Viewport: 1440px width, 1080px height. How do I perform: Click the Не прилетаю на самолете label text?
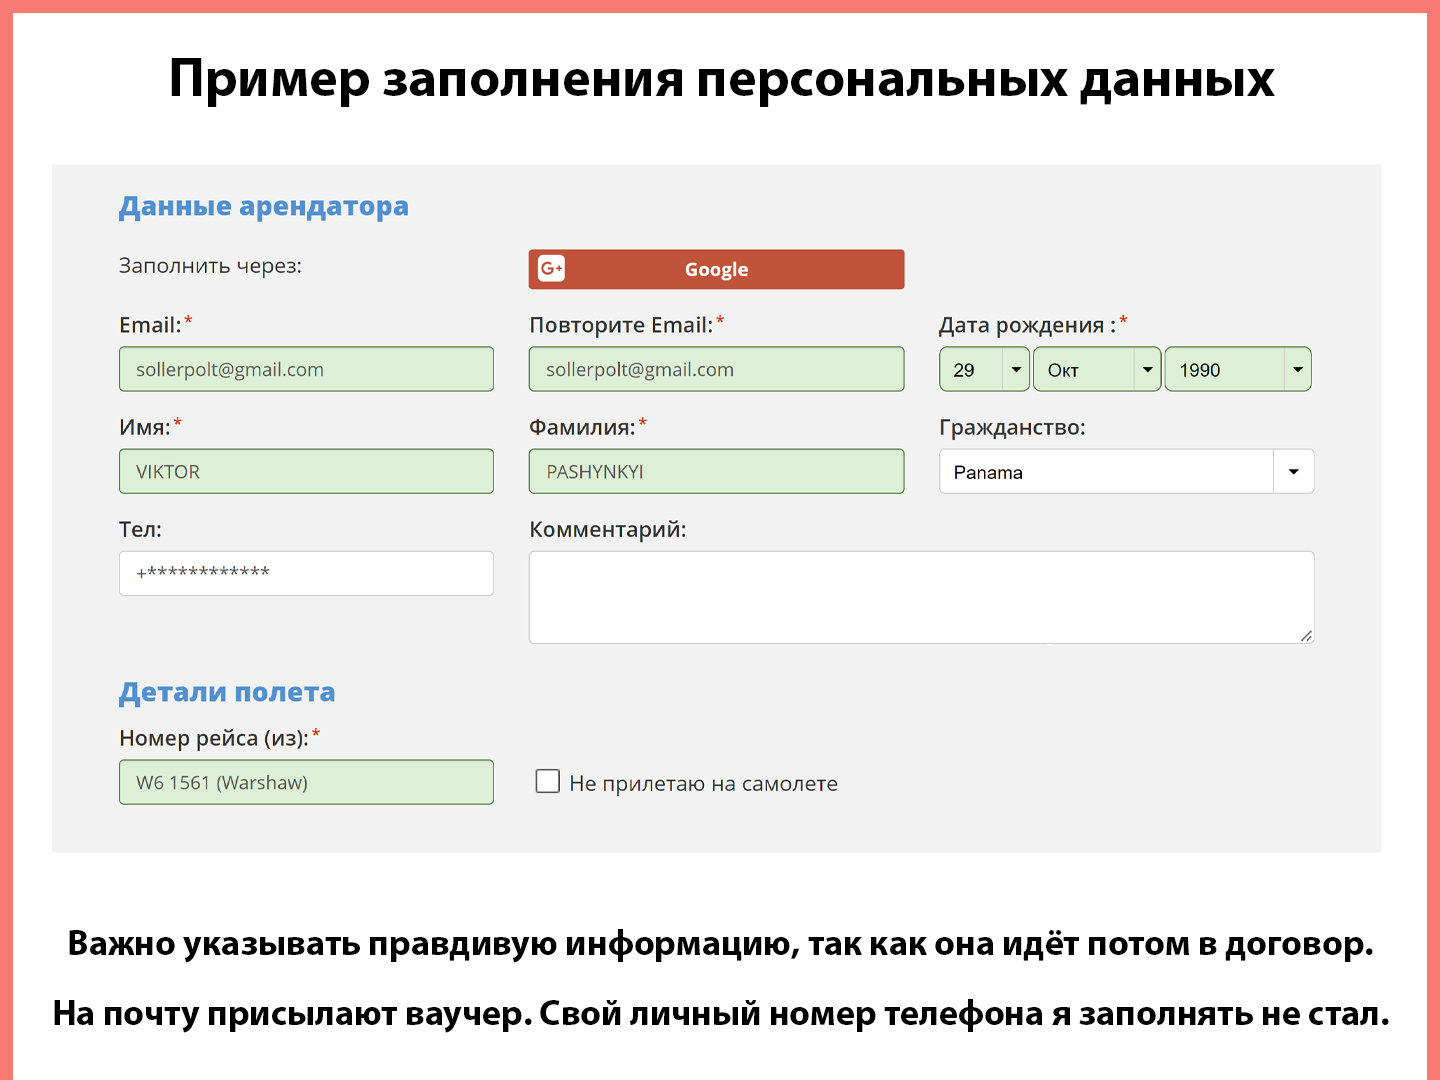click(x=704, y=783)
